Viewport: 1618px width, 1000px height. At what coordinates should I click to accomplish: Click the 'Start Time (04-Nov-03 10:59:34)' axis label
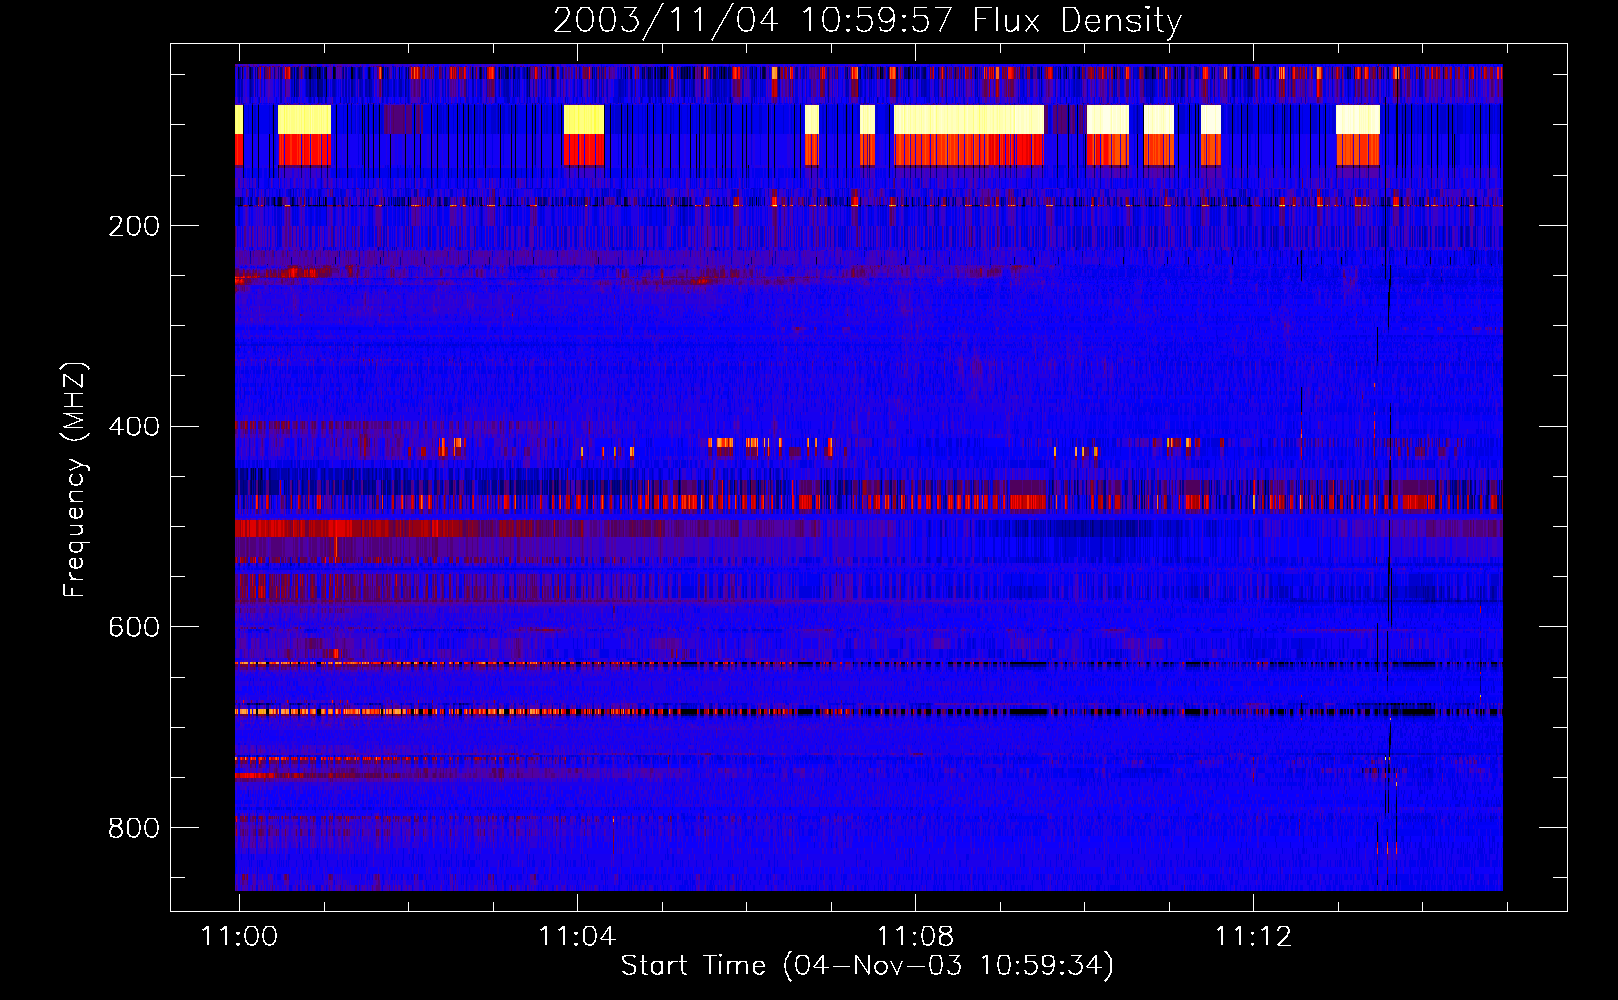click(x=867, y=966)
